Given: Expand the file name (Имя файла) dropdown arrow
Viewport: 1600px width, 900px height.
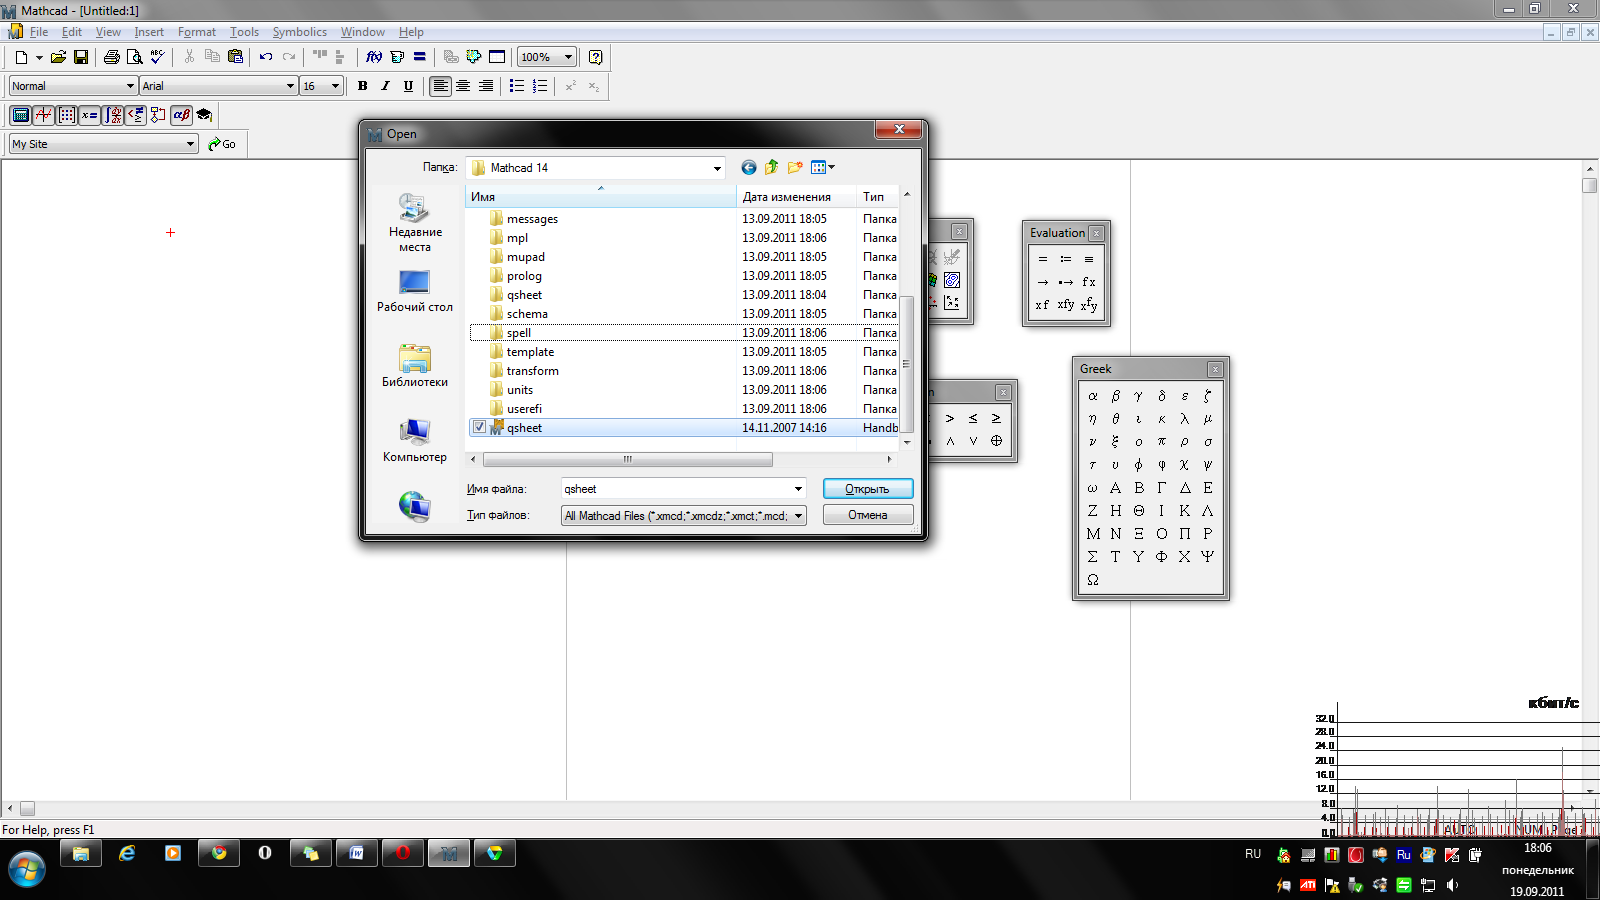Looking at the screenshot, I should pos(798,489).
